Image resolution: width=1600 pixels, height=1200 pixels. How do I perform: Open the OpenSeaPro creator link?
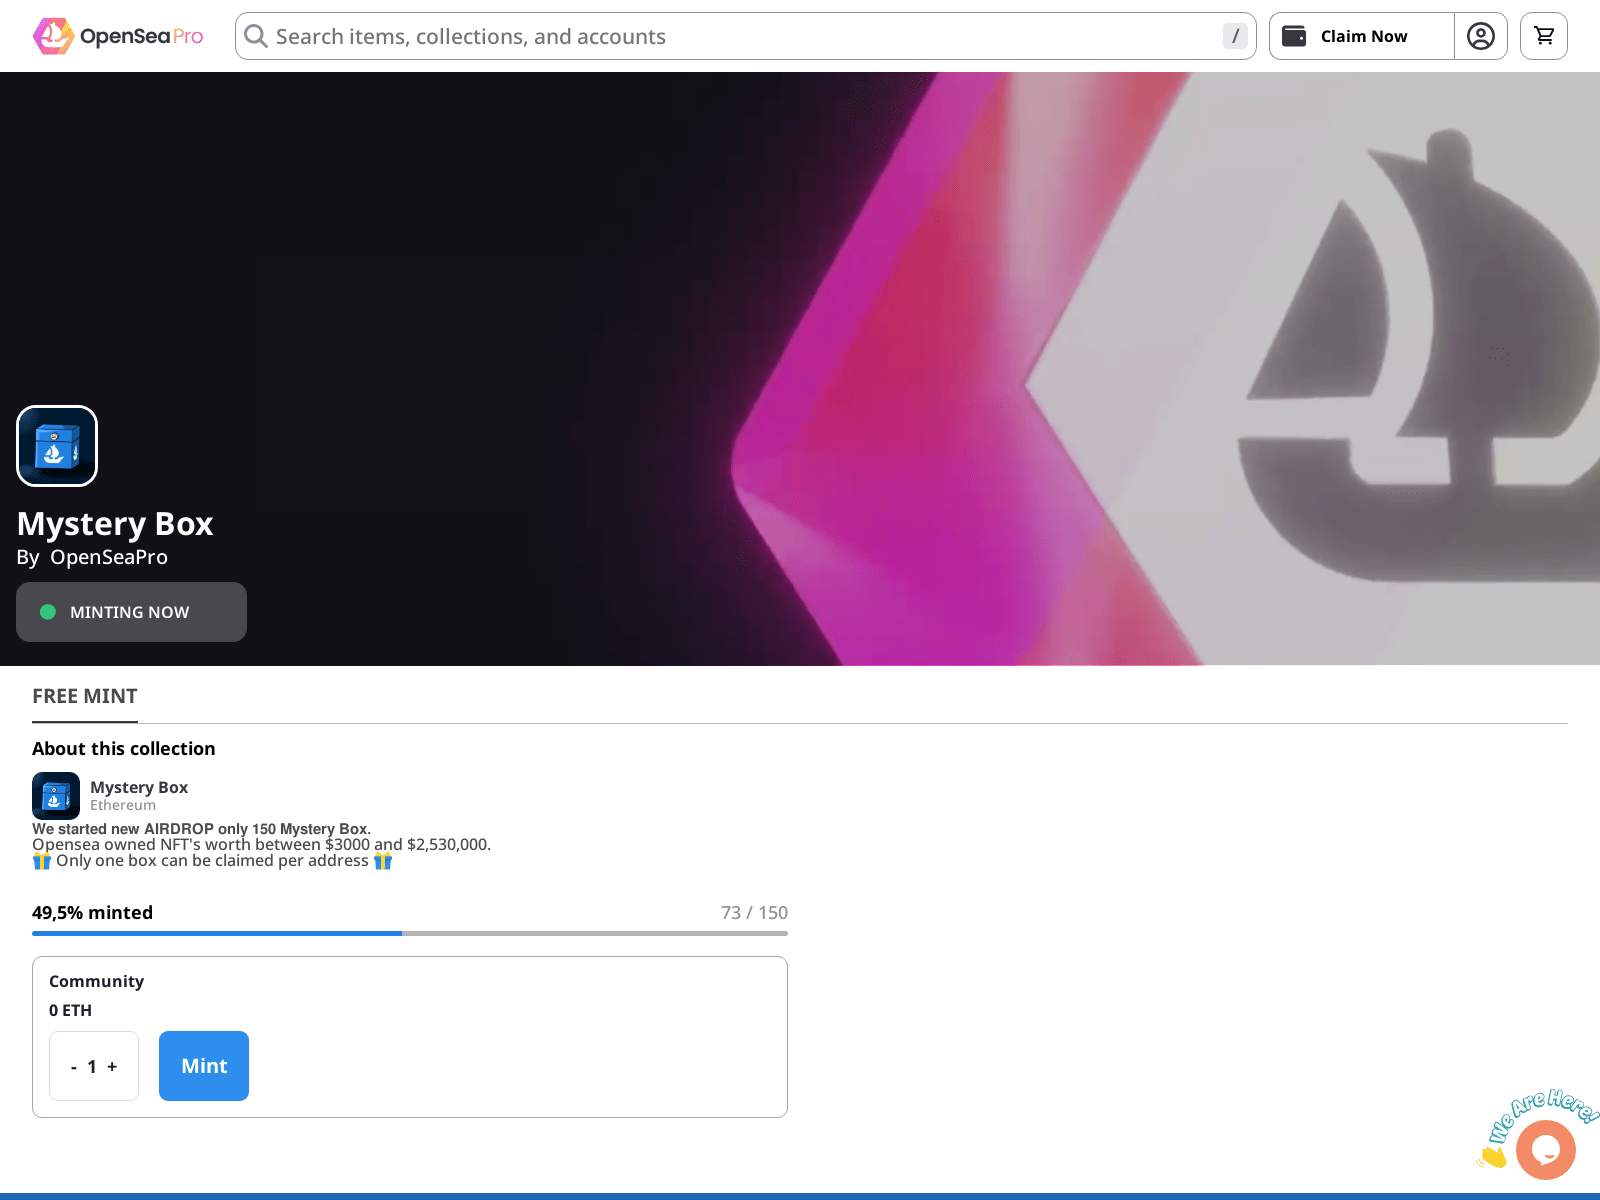(x=109, y=557)
